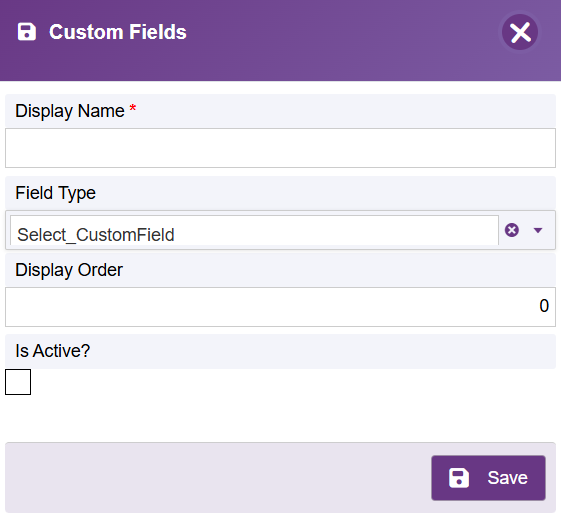Click the Display Order label
This screenshot has width=561, height=518.
pyautogui.click(x=69, y=270)
